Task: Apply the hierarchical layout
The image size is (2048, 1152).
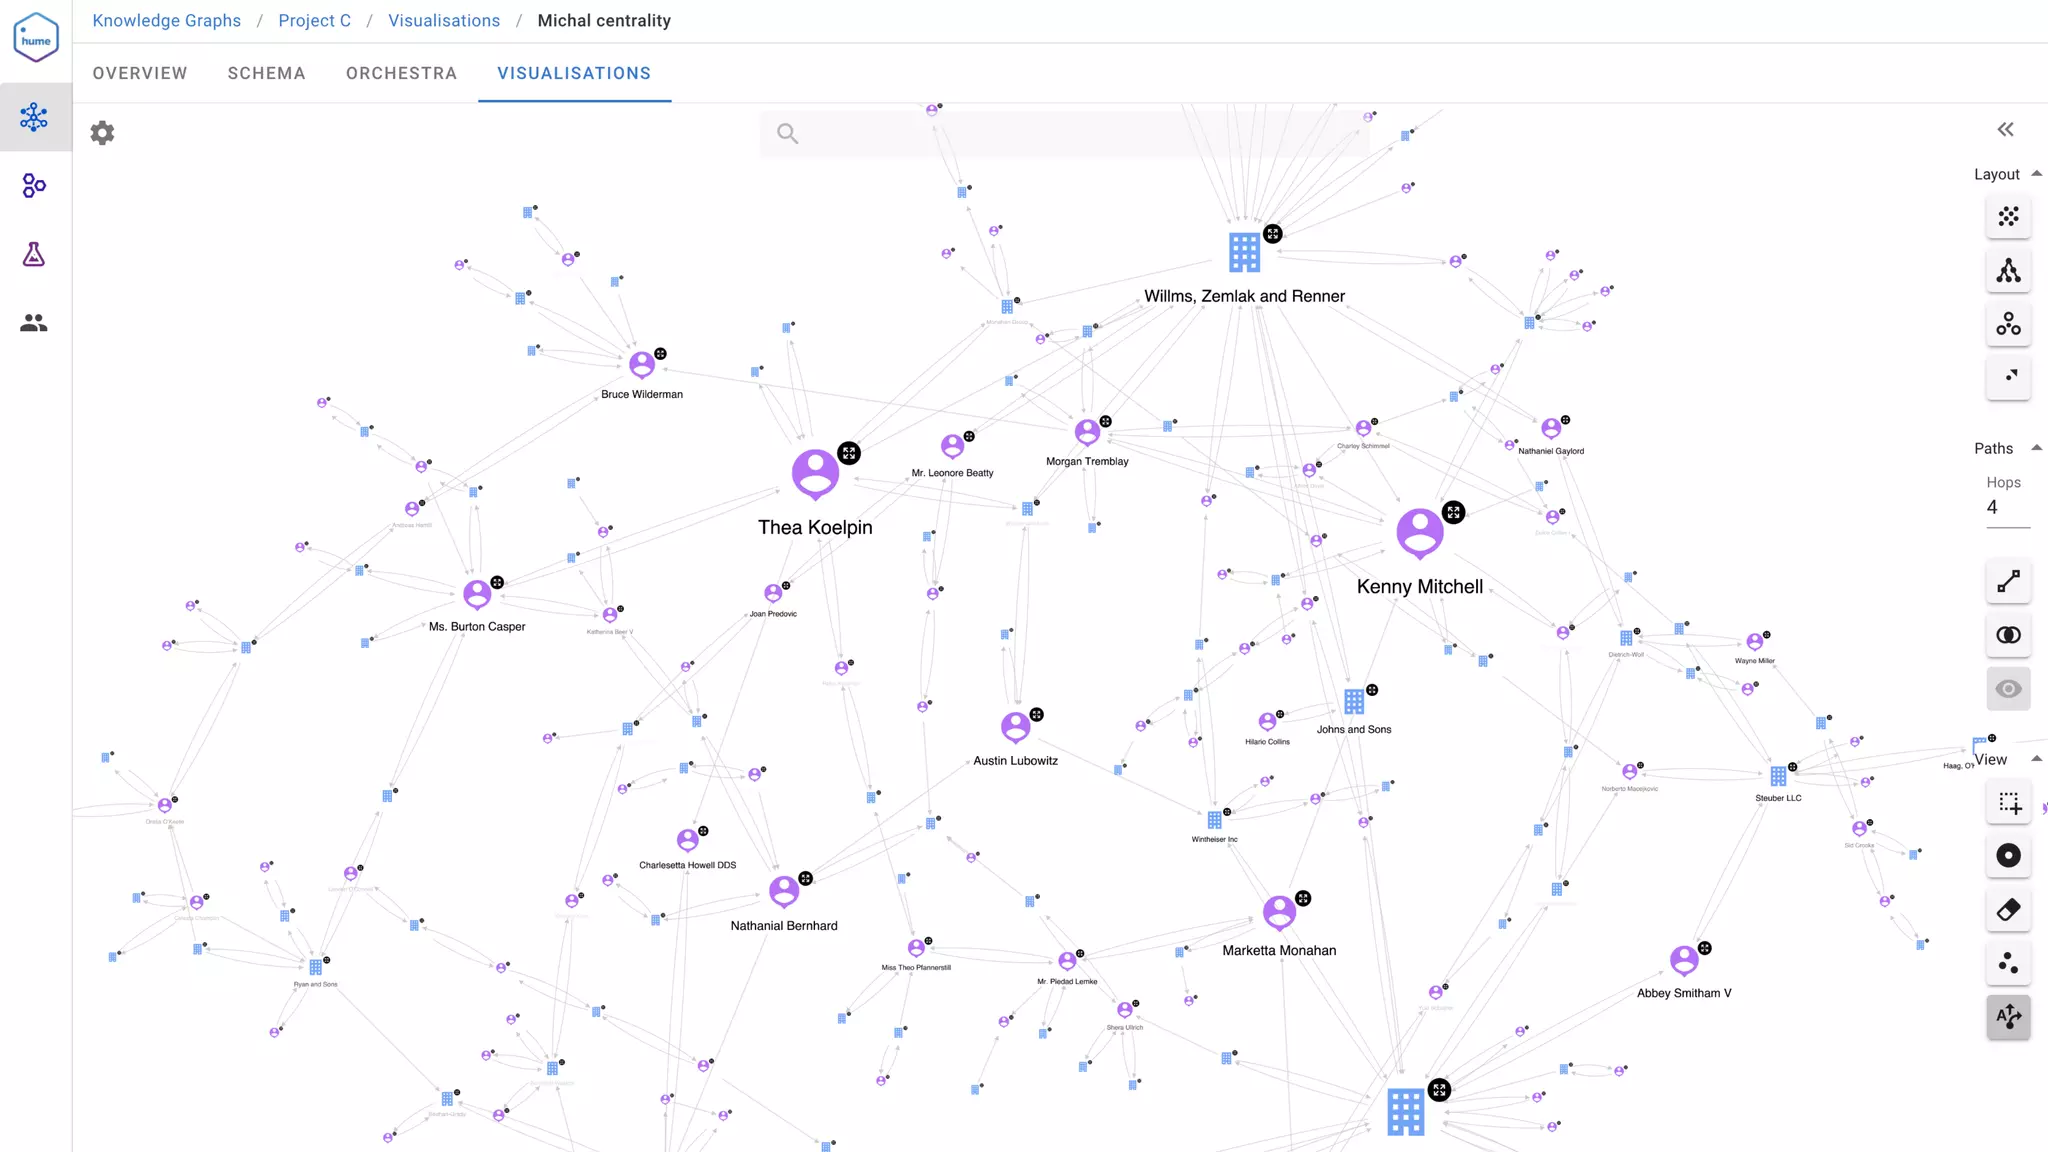Action: [x=2008, y=271]
